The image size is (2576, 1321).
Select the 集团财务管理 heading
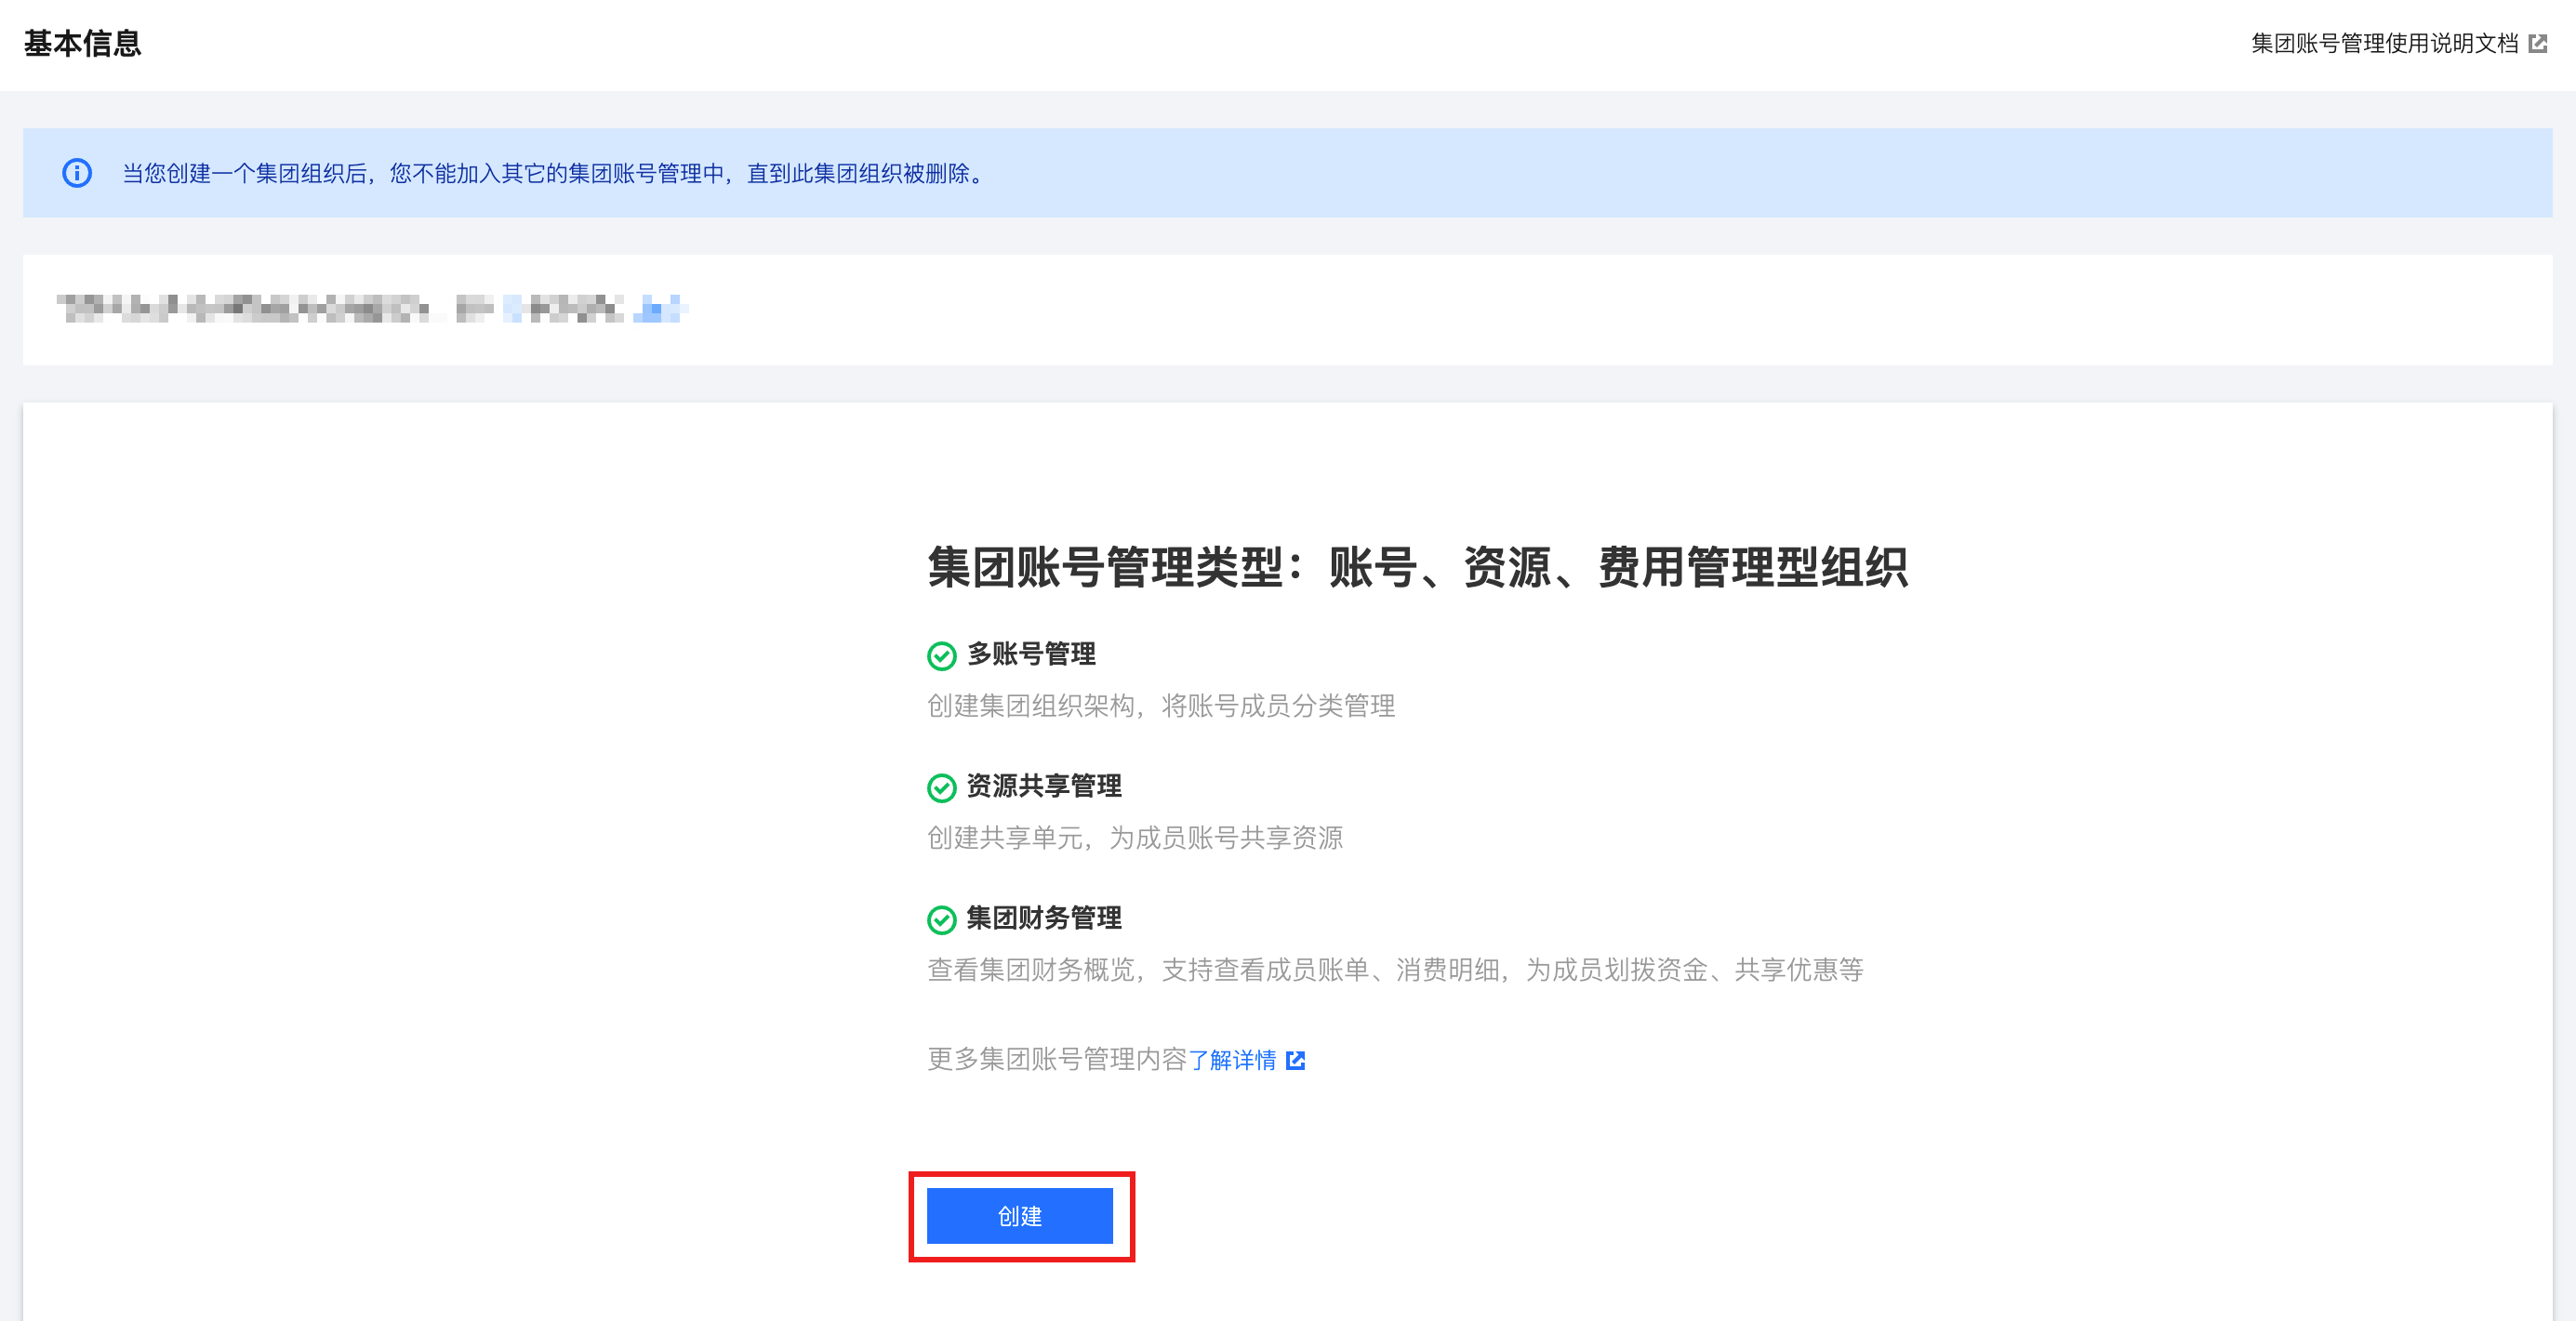[x=1043, y=918]
